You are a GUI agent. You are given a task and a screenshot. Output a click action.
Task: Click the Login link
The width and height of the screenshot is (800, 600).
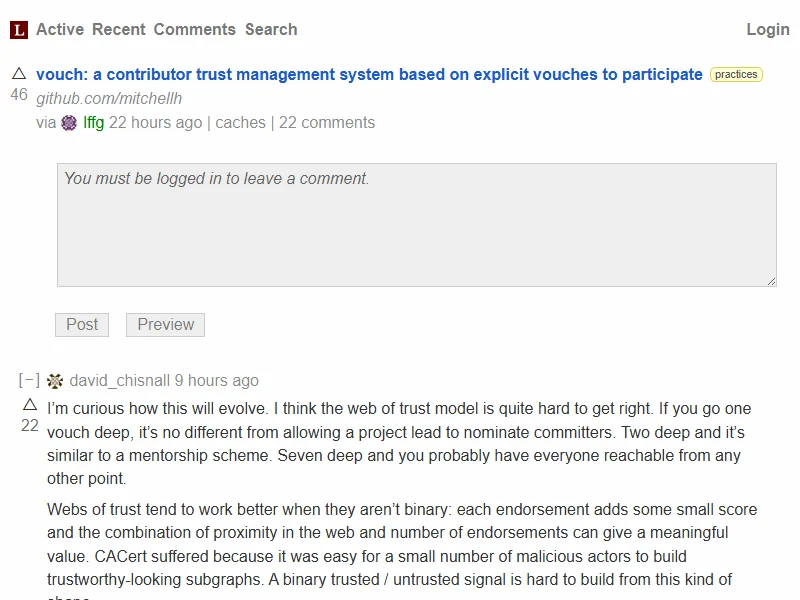[767, 30]
